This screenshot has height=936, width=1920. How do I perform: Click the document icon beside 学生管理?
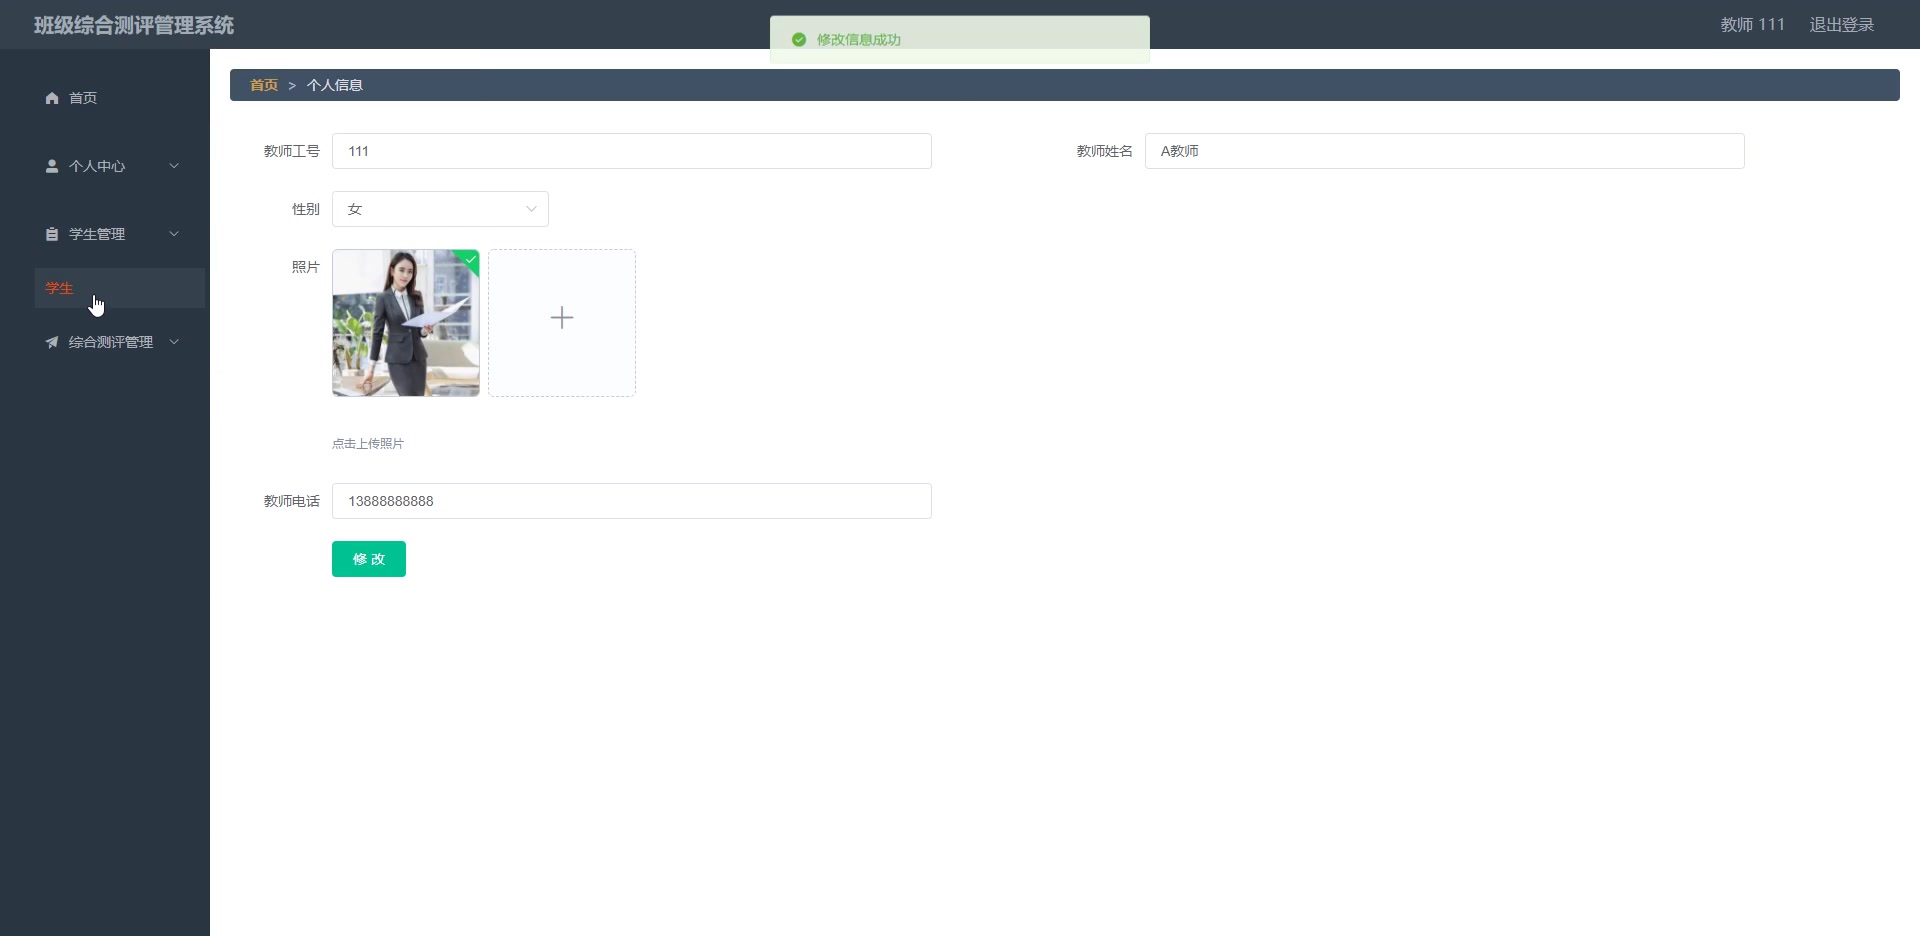pyautogui.click(x=51, y=234)
